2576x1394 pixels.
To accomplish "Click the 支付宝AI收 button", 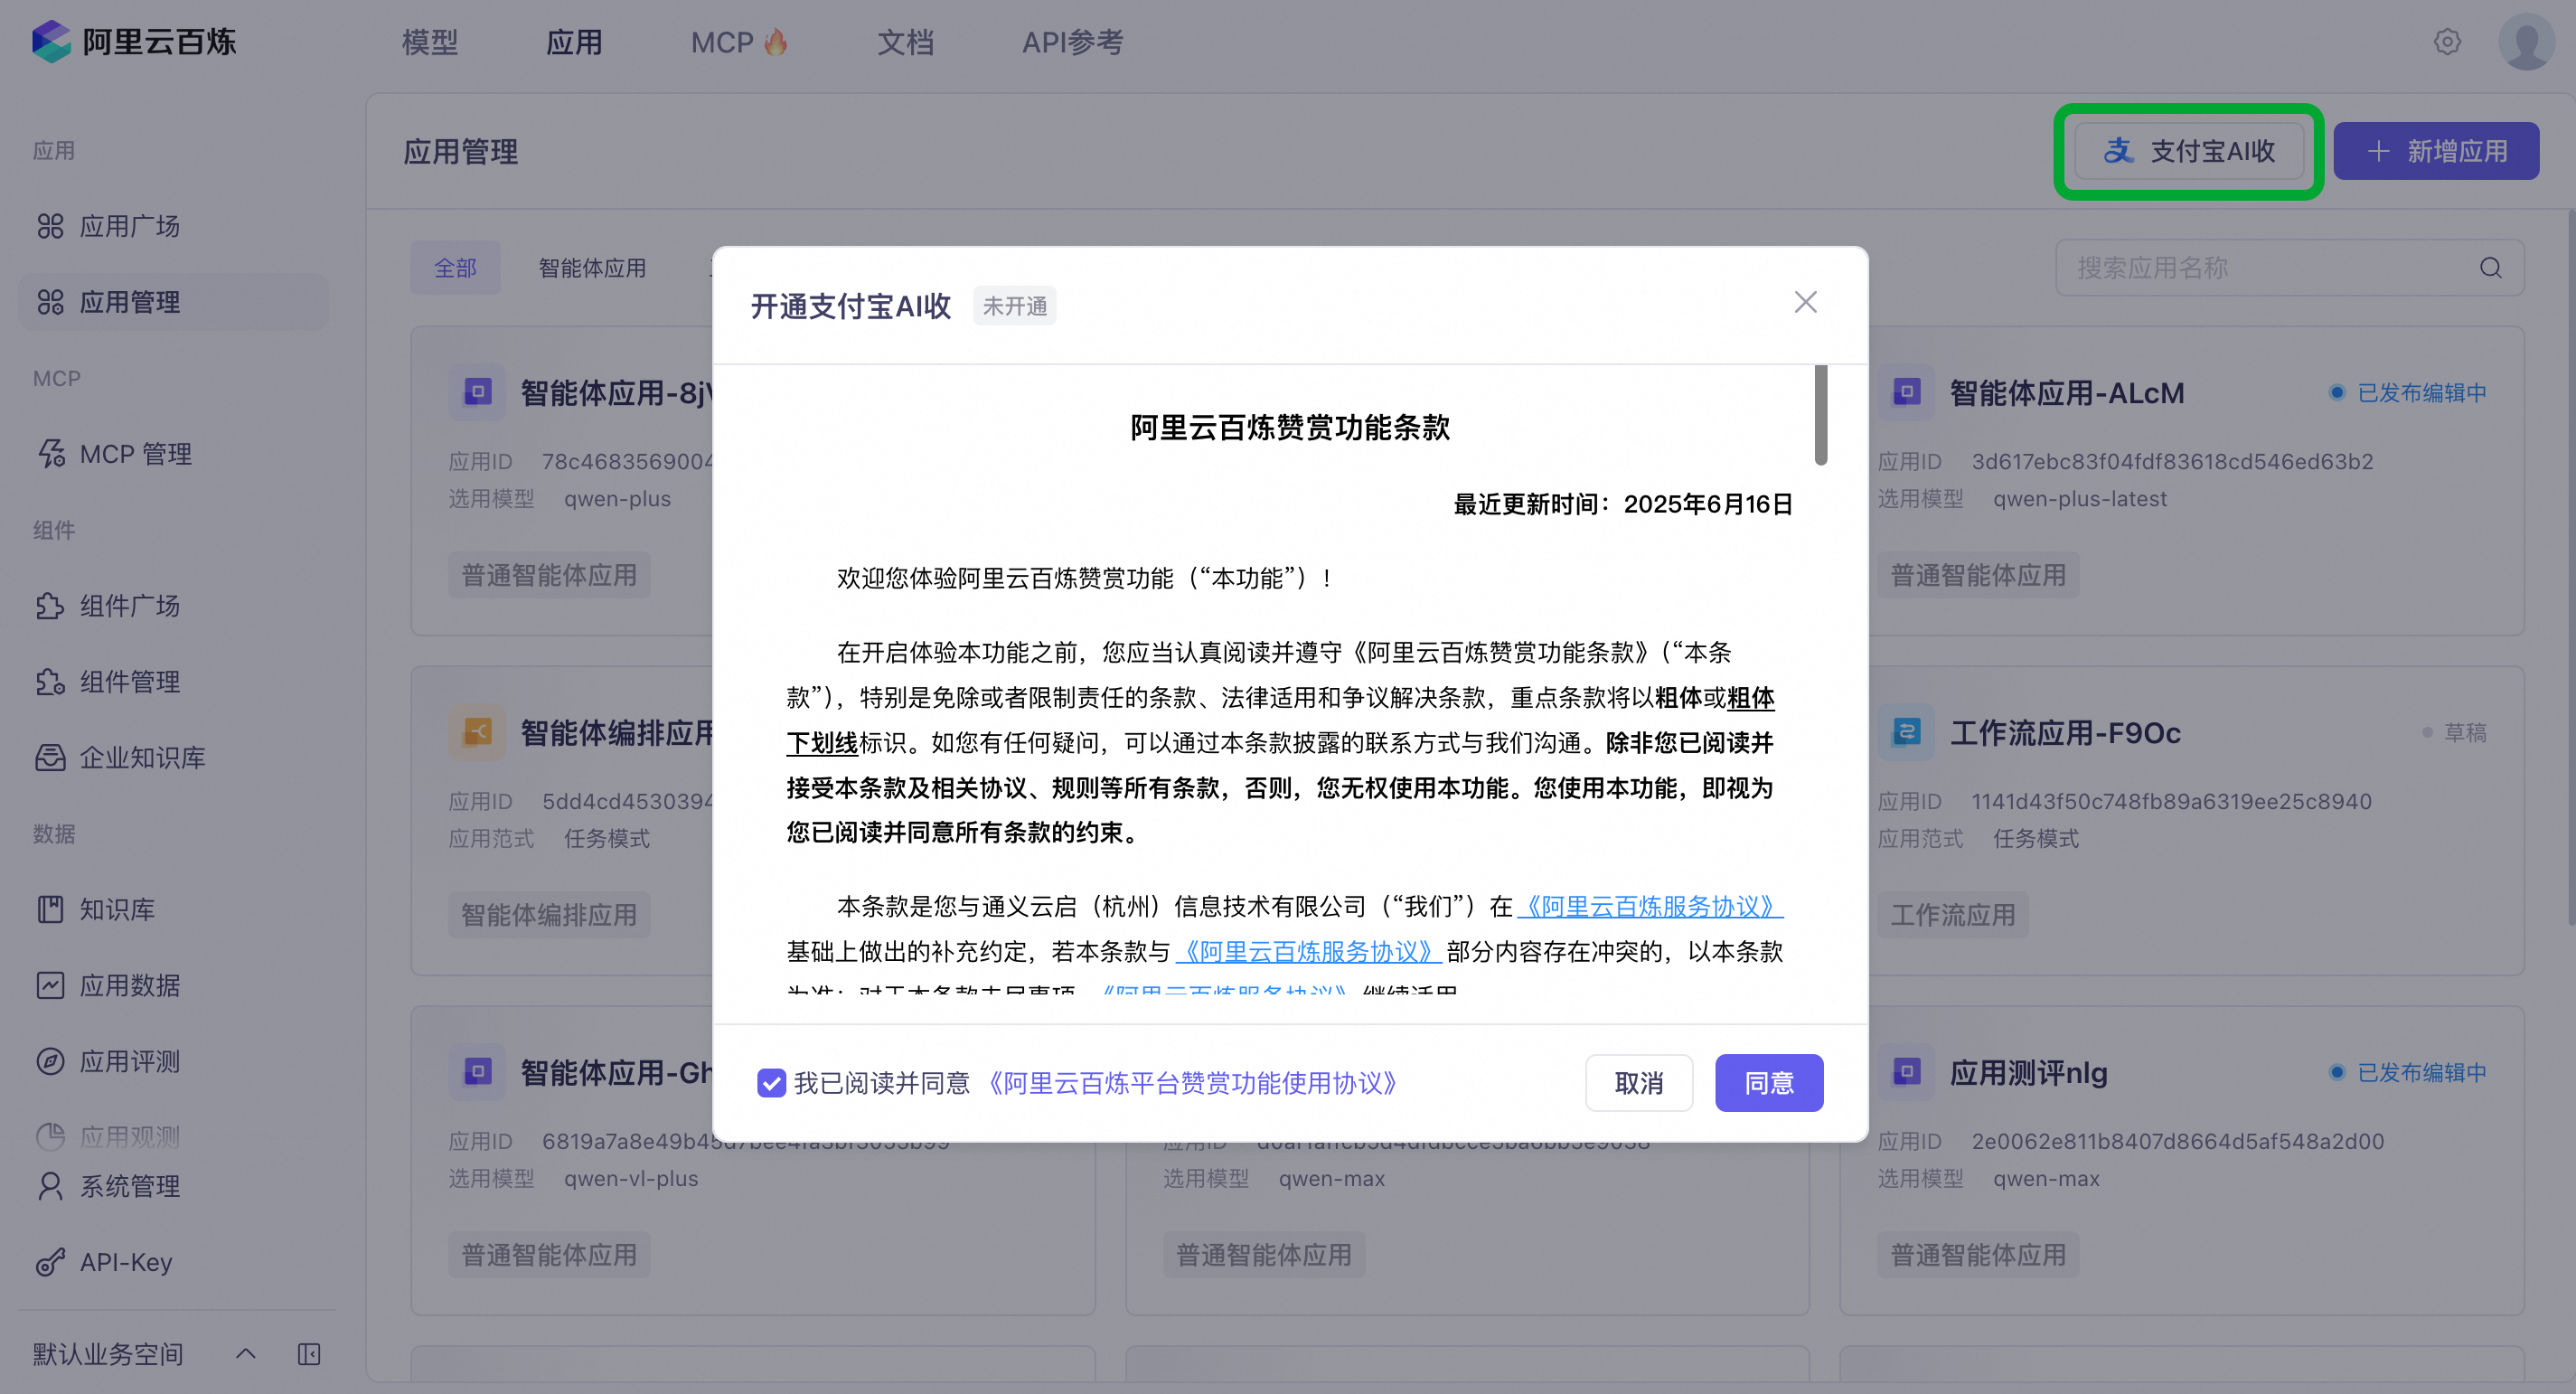I will tap(2189, 151).
